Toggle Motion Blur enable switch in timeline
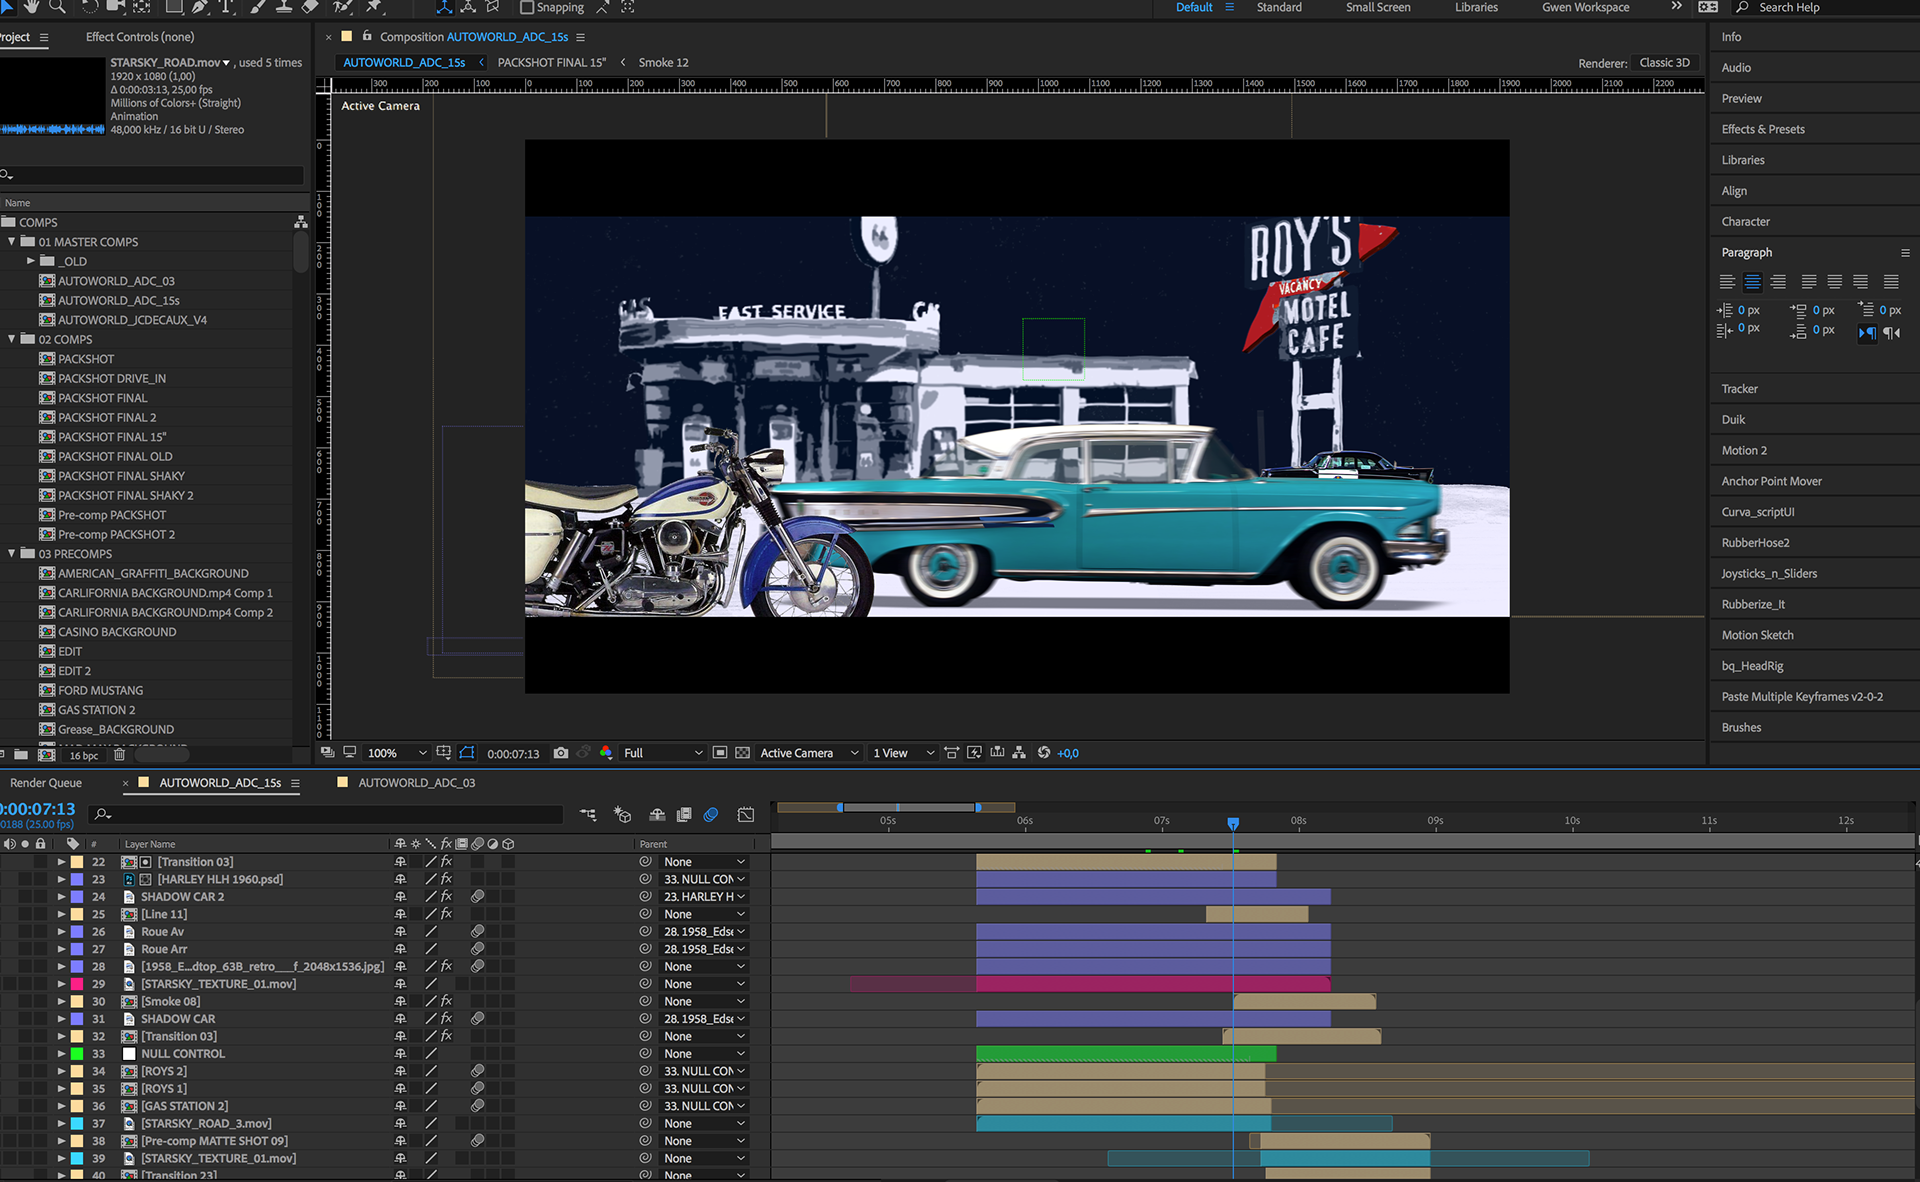The width and height of the screenshot is (1920, 1182). tap(711, 815)
